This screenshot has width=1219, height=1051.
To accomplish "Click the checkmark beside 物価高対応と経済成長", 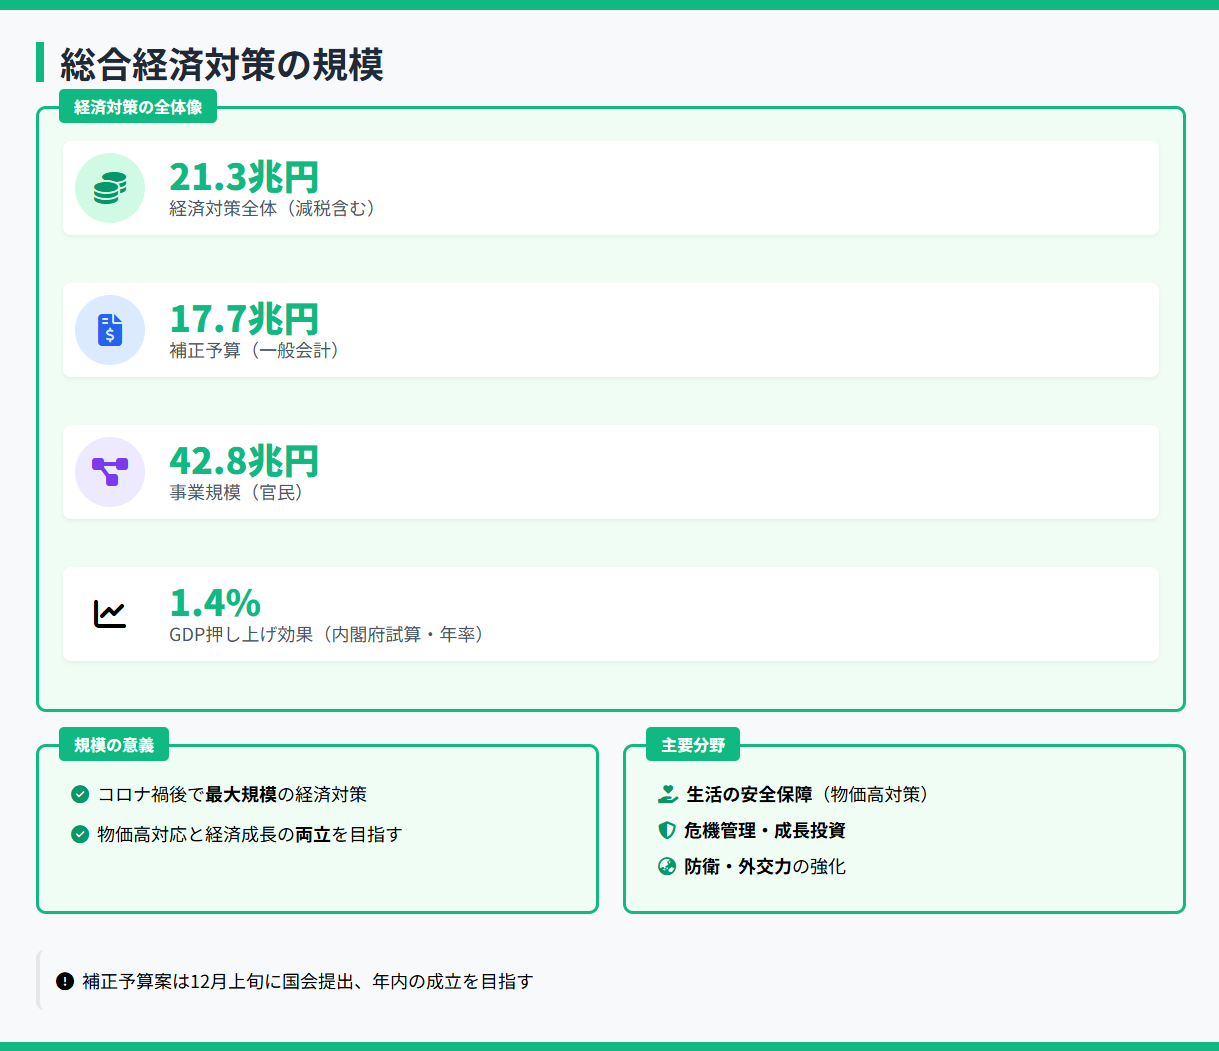I will pos(80,834).
